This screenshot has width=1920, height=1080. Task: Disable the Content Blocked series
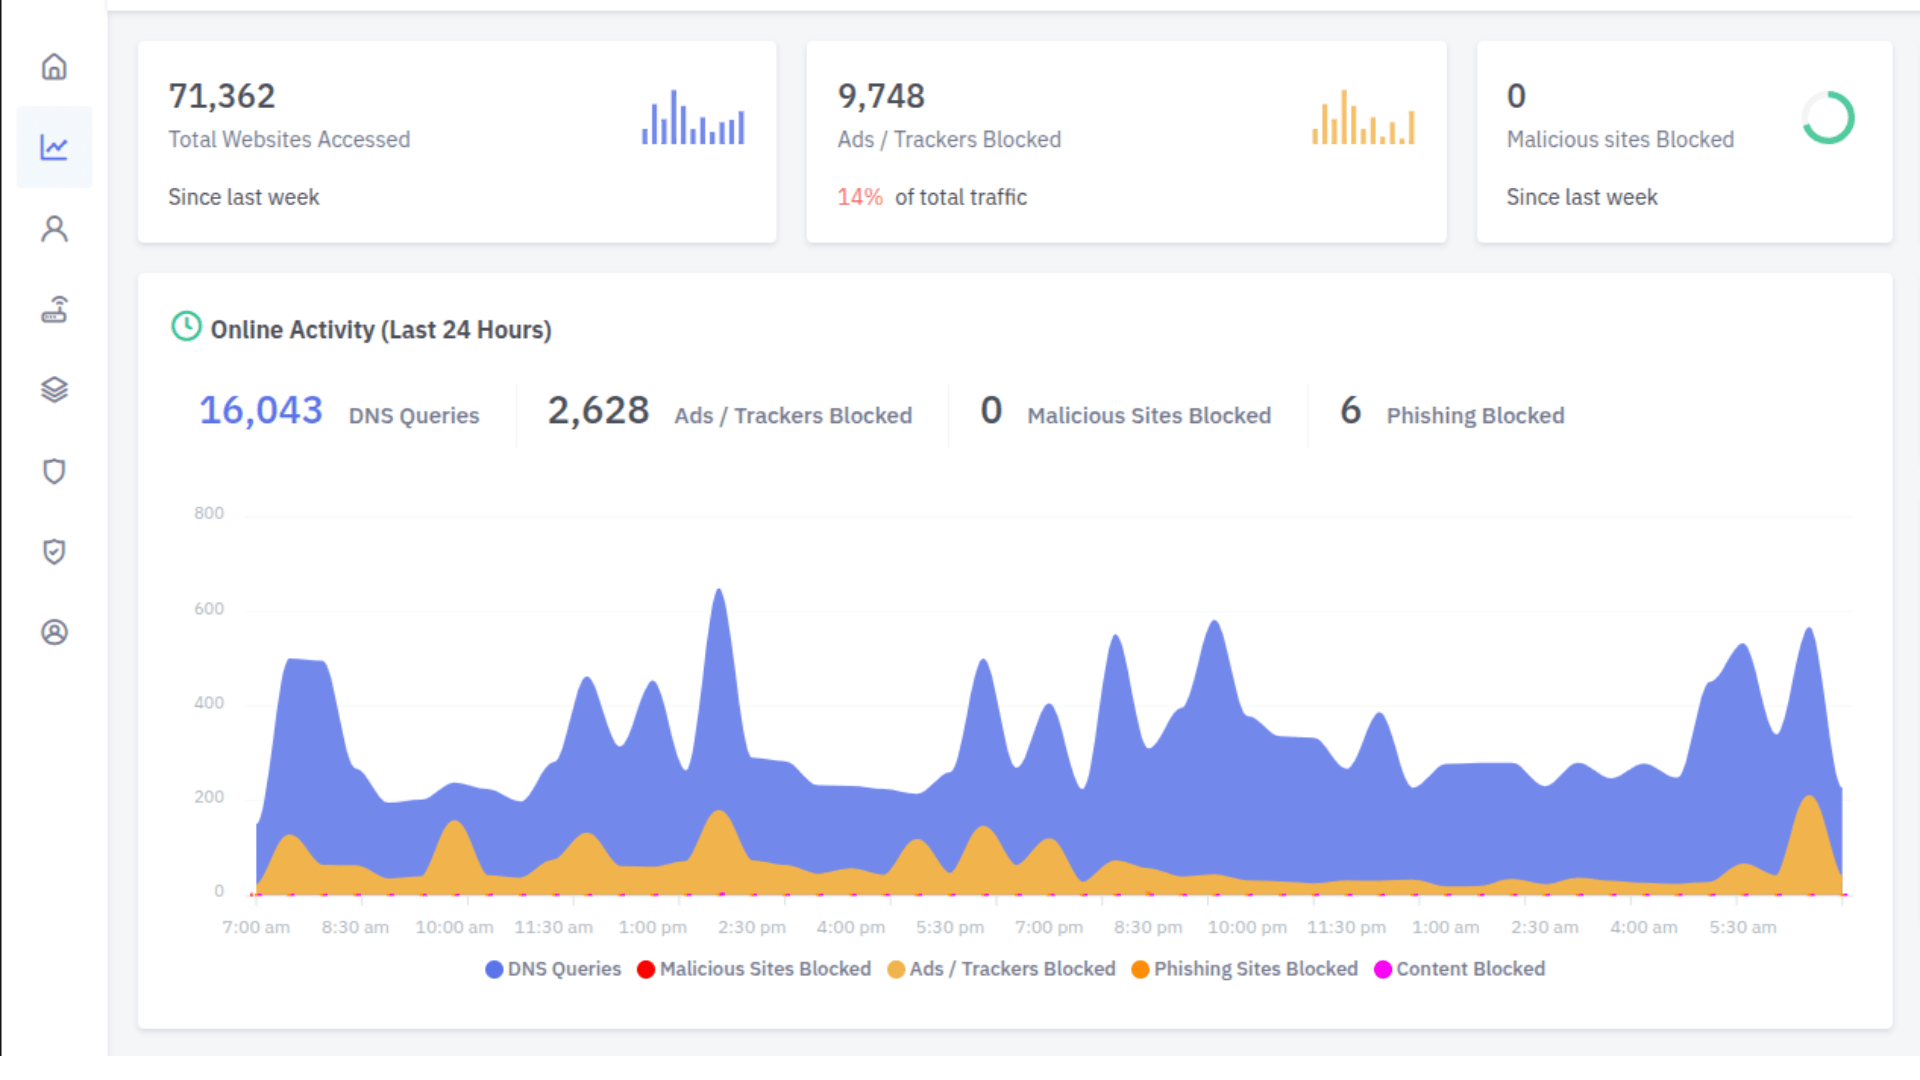tap(1460, 968)
